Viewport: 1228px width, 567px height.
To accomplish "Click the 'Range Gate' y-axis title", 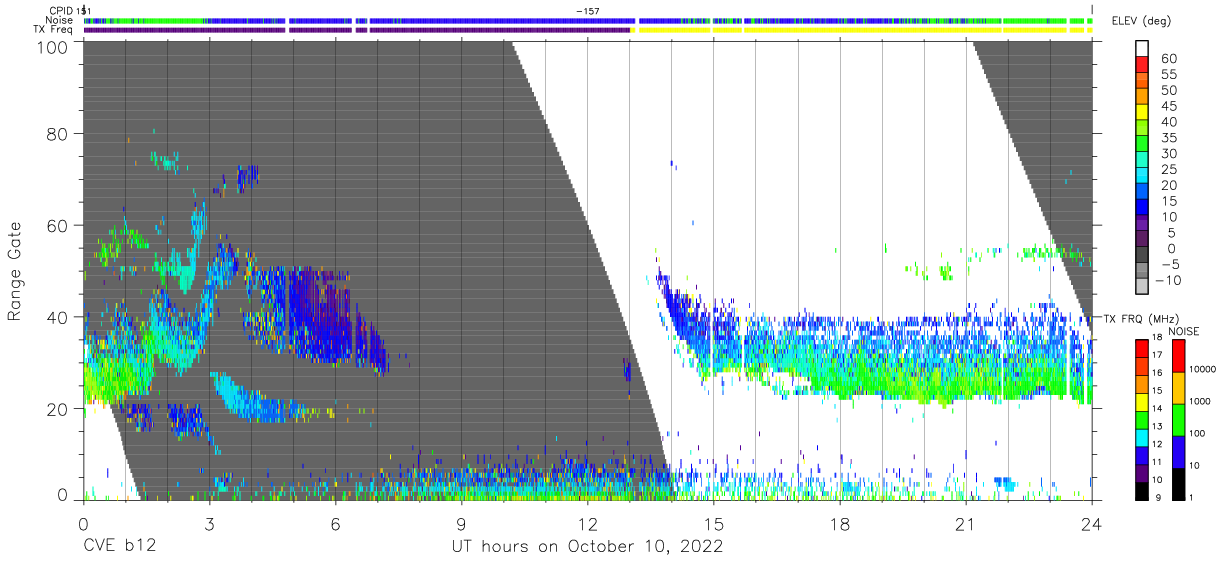I will pyautogui.click(x=15, y=271).
